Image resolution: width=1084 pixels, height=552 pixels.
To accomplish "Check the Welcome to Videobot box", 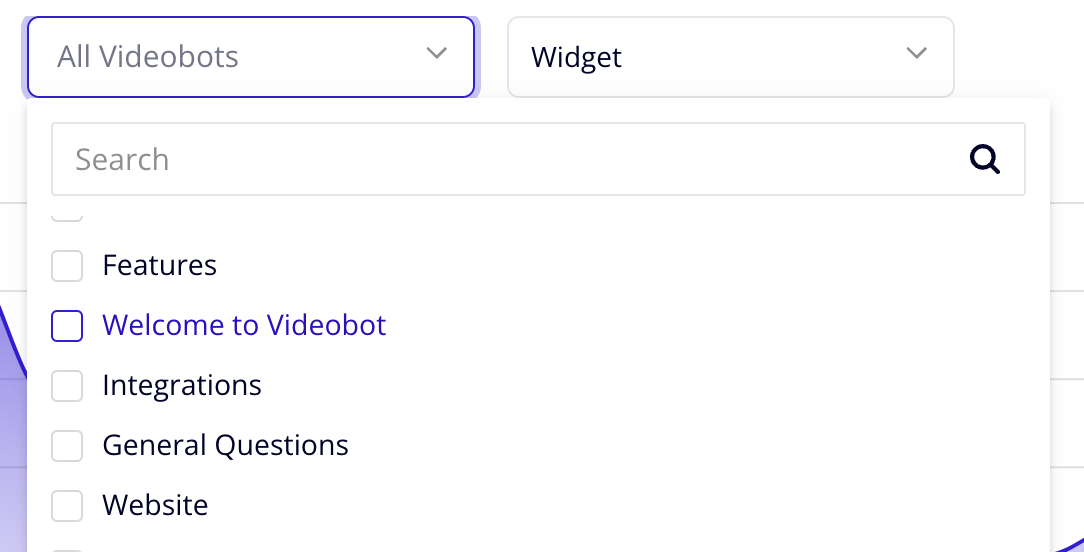I will pyautogui.click(x=67, y=326).
